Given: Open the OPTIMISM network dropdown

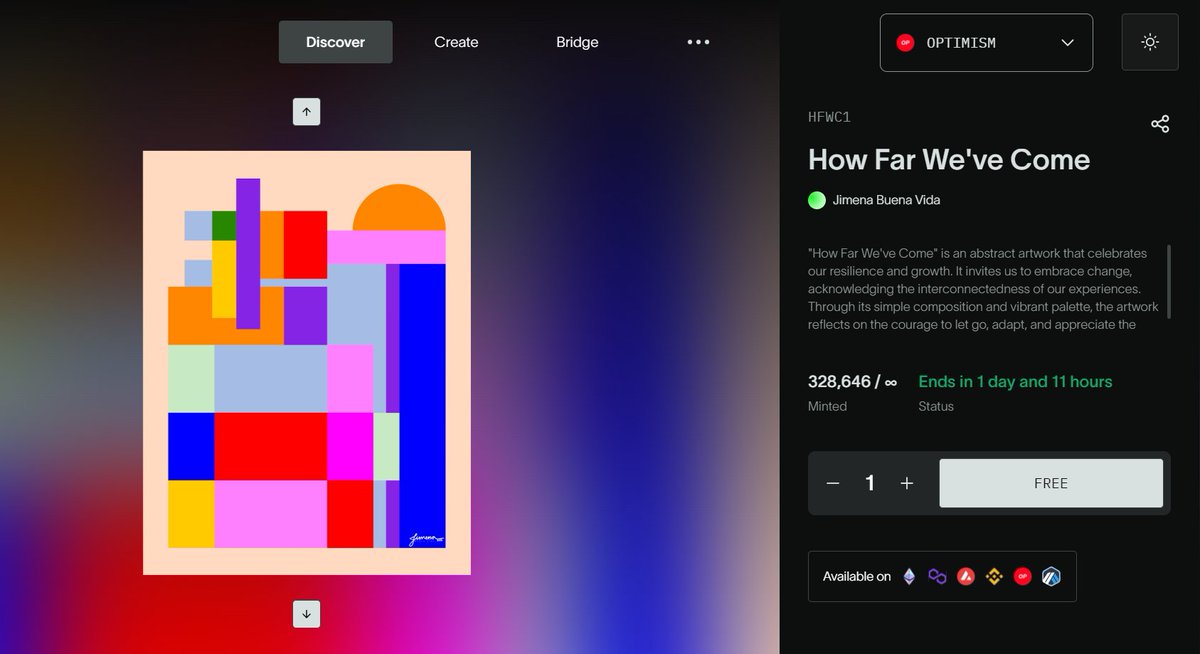Looking at the screenshot, I should click(986, 42).
